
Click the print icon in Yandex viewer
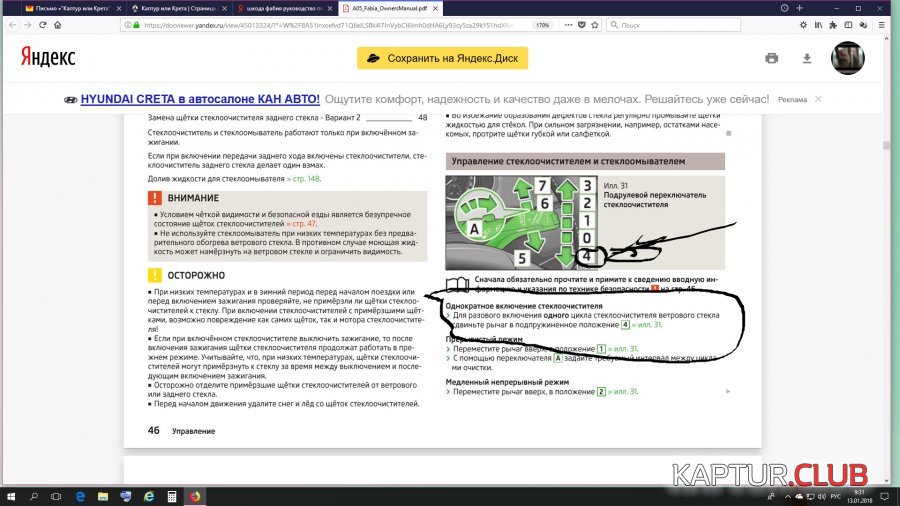pyautogui.click(x=772, y=58)
